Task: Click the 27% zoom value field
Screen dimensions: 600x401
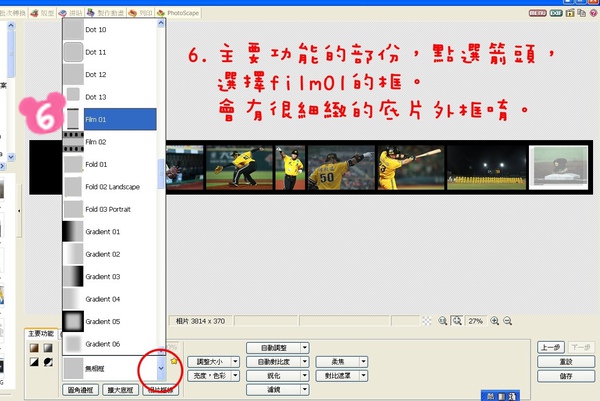Action: (476, 321)
